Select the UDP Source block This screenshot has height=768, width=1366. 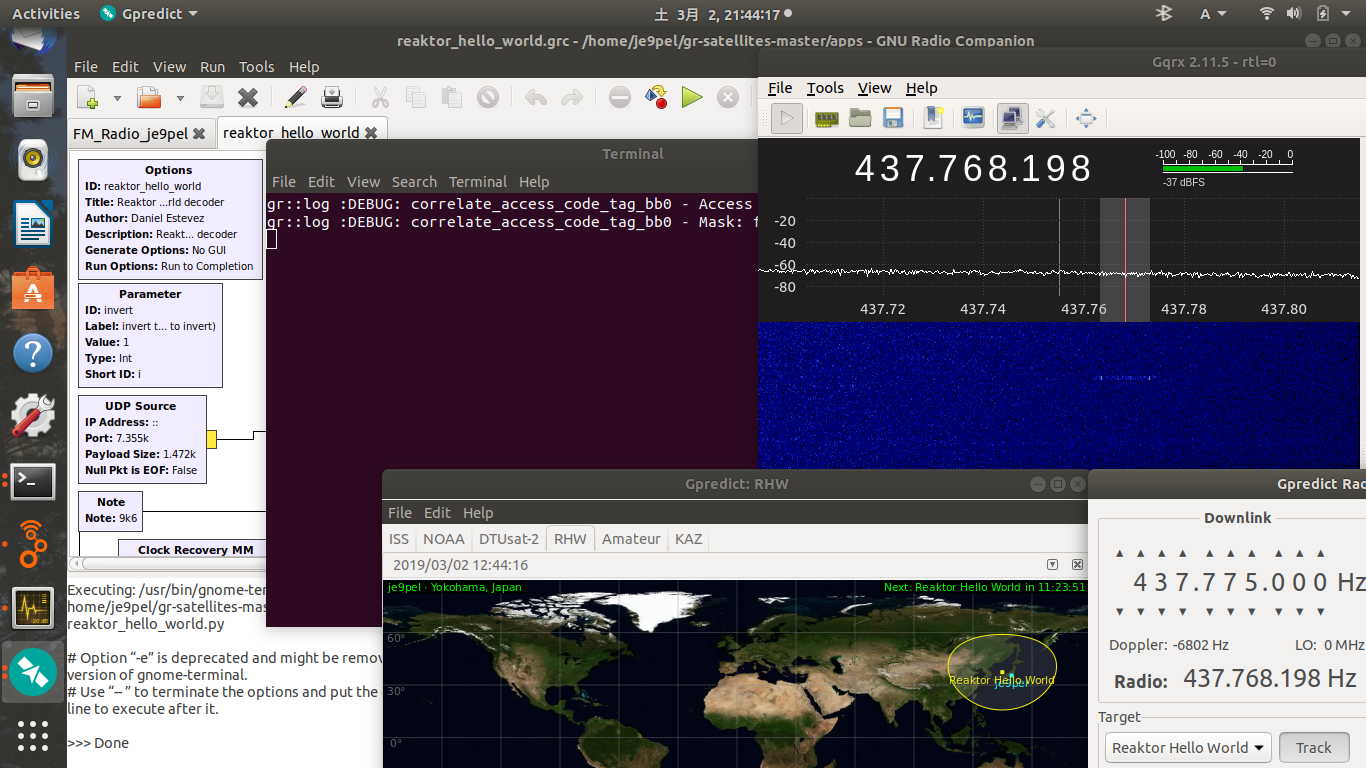pos(142,439)
